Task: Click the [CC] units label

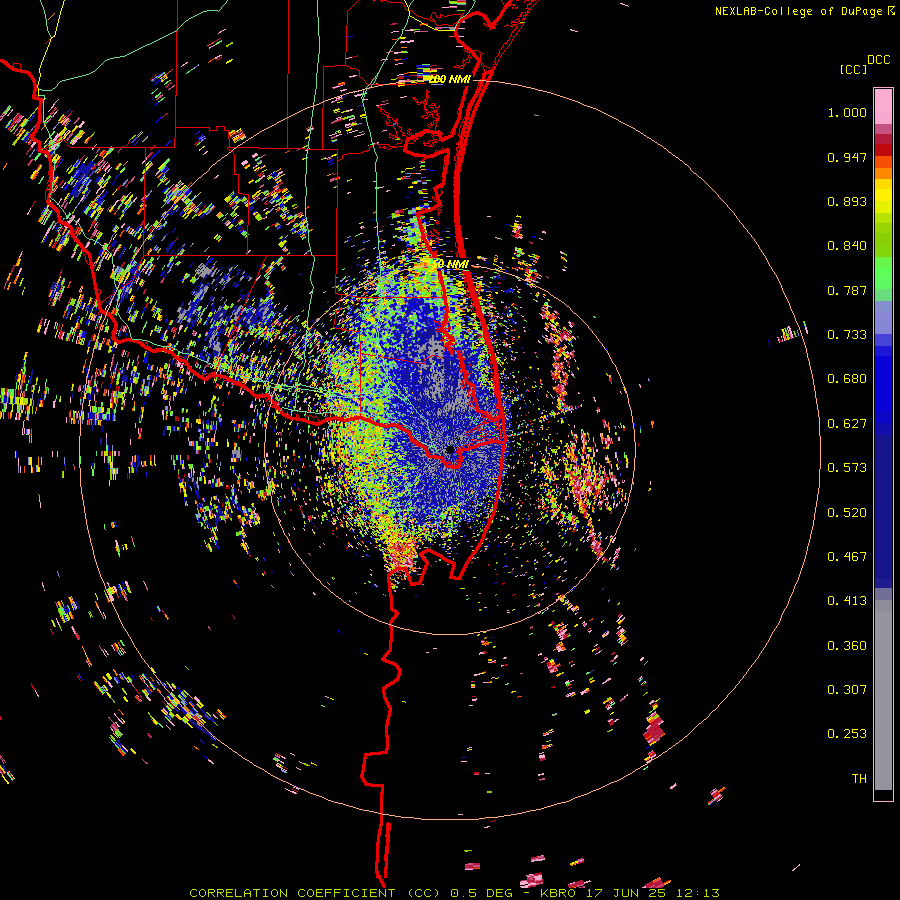Action: pos(853,69)
